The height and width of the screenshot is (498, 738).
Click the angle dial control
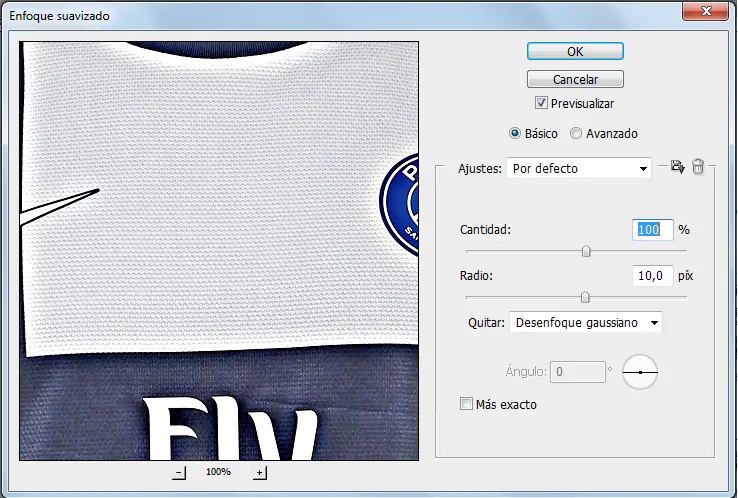pos(640,372)
